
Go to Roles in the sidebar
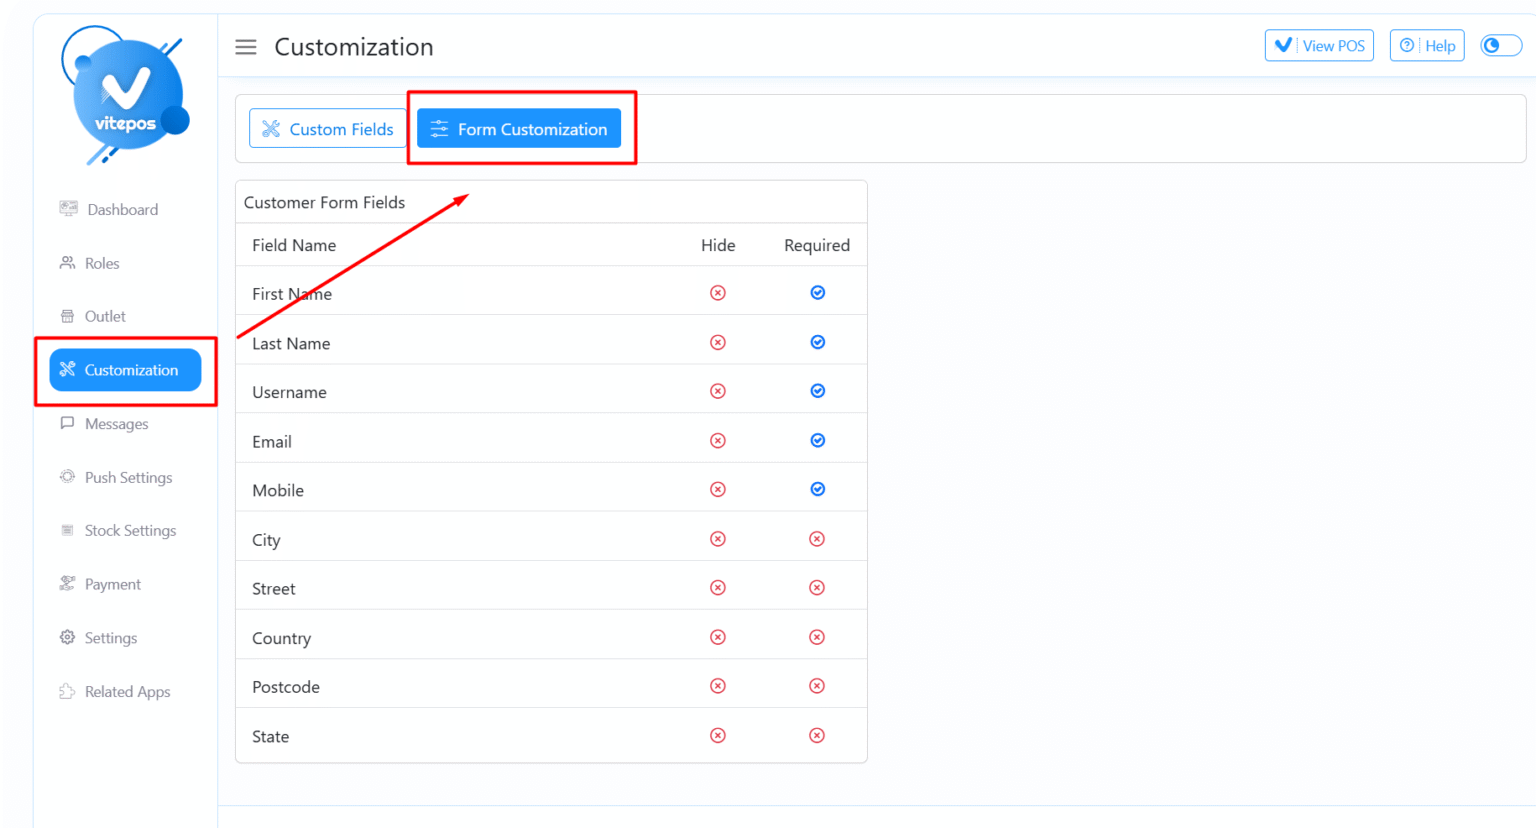[89, 263]
